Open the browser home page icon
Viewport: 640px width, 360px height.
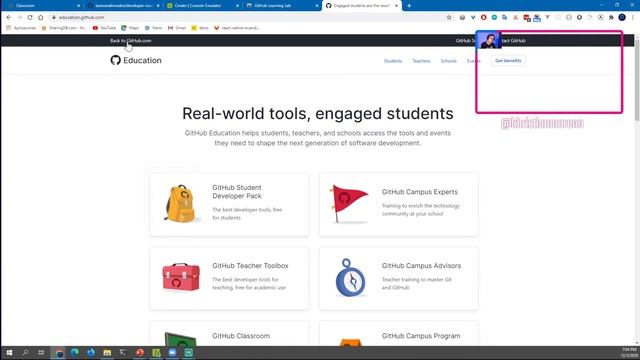tap(40, 18)
